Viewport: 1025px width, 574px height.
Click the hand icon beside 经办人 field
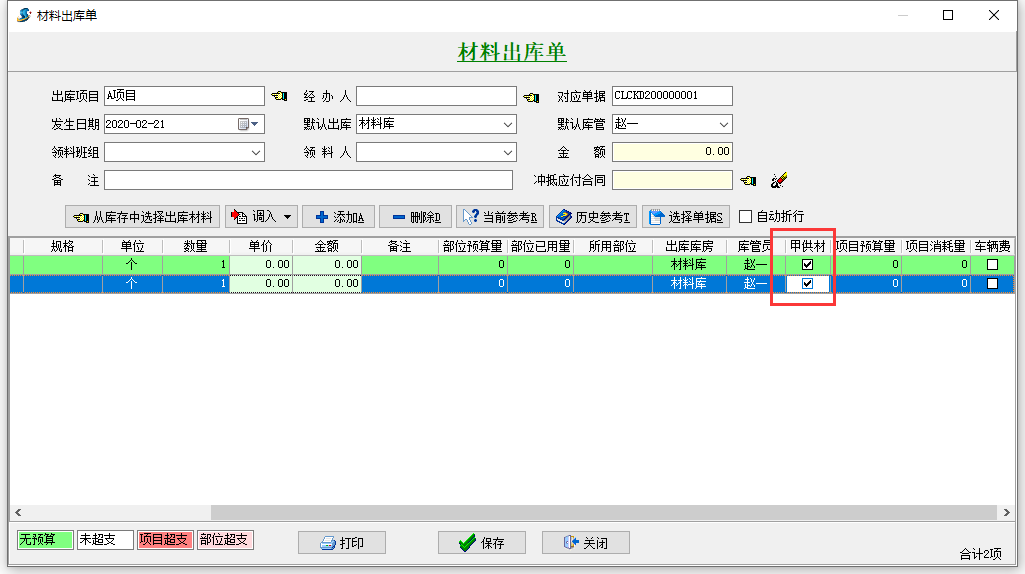click(x=531, y=96)
